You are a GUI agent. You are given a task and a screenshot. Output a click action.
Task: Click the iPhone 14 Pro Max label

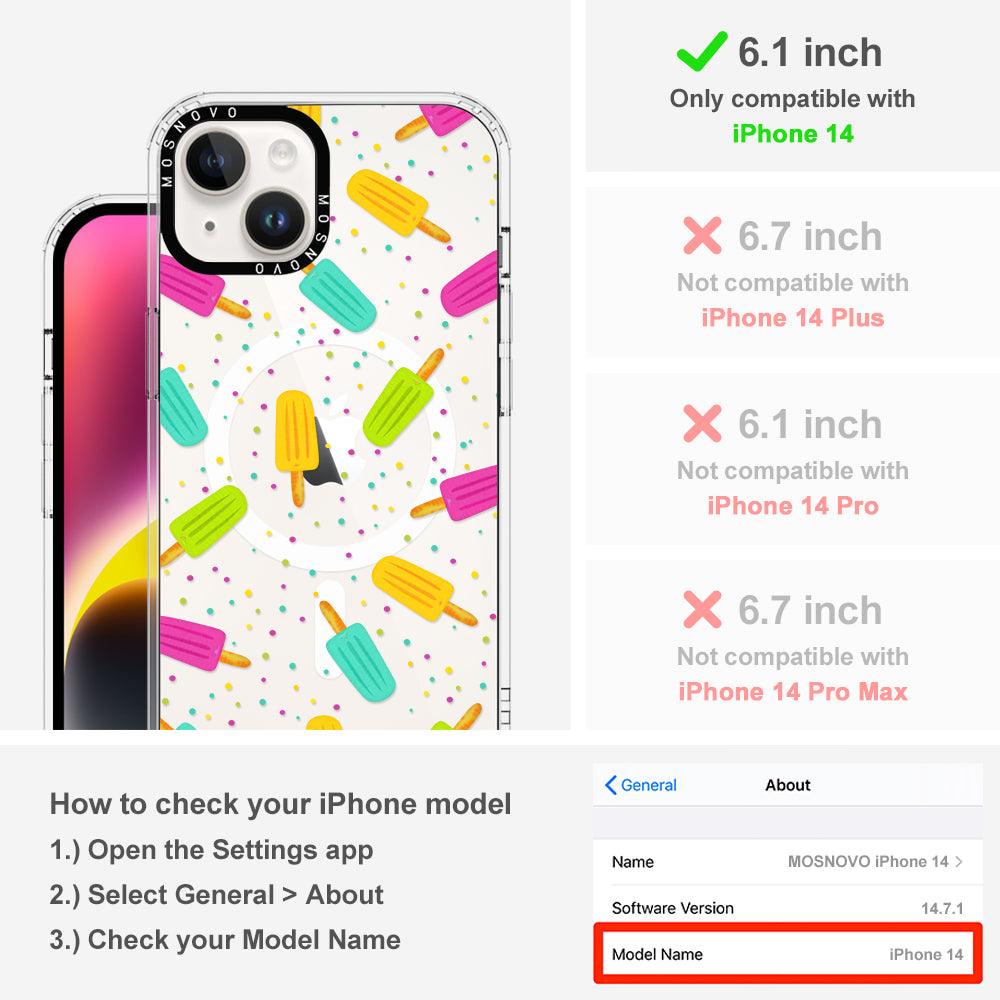tap(792, 691)
